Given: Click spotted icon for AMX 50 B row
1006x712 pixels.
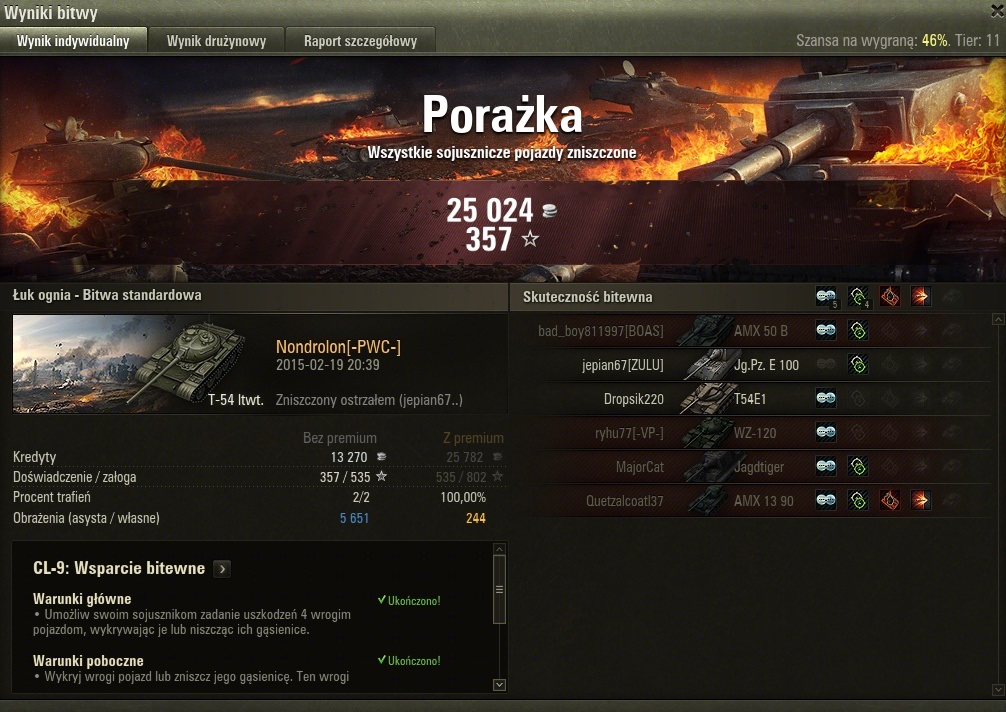Looking at the screenshot, I should click(826, 330).
